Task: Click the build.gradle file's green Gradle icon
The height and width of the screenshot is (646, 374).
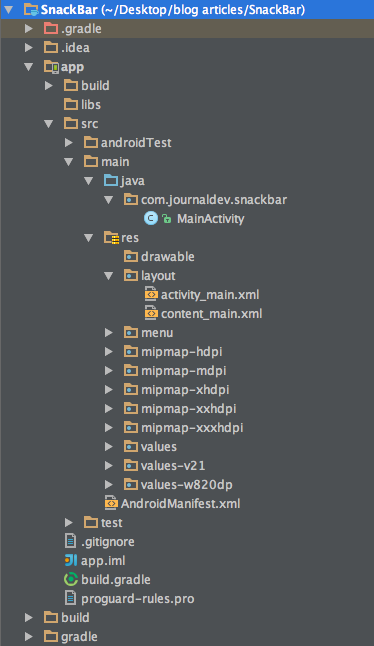Action: point(71,579)
